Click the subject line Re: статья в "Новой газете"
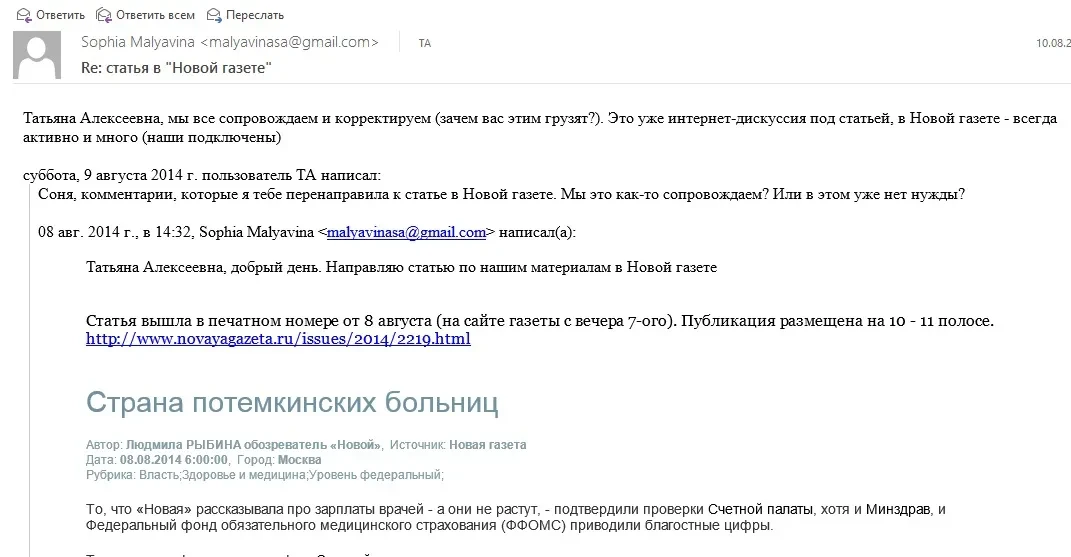1071x557 pixels. click(x=175, y=68)
